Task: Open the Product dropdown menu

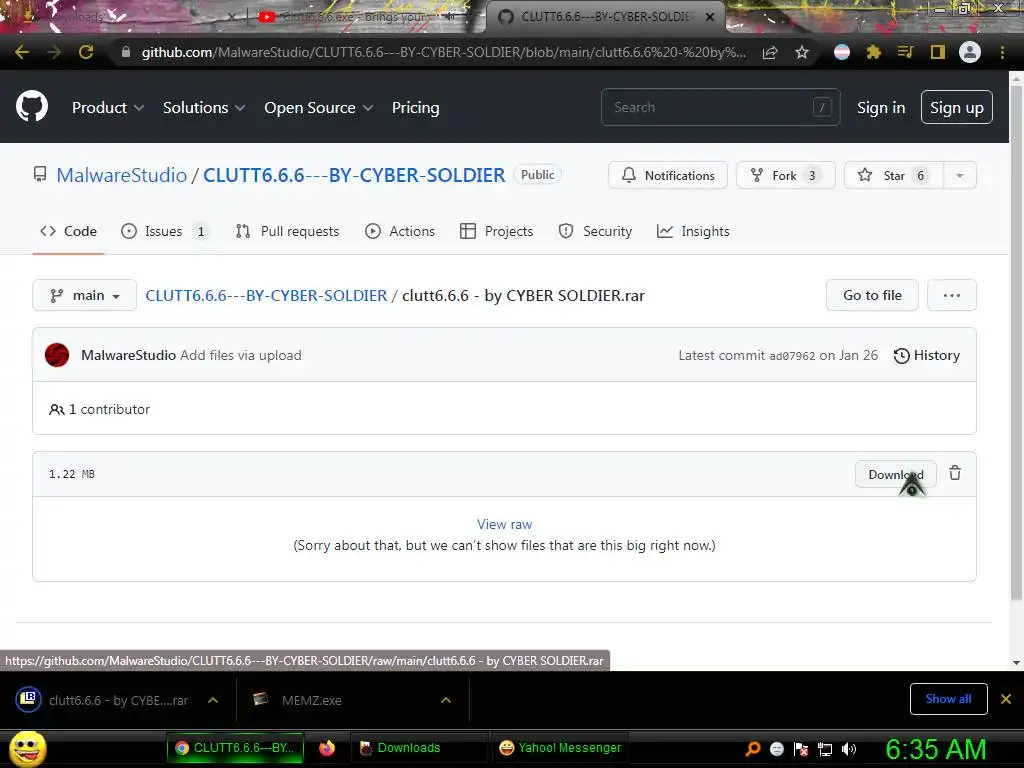Action: click(108, 108)
